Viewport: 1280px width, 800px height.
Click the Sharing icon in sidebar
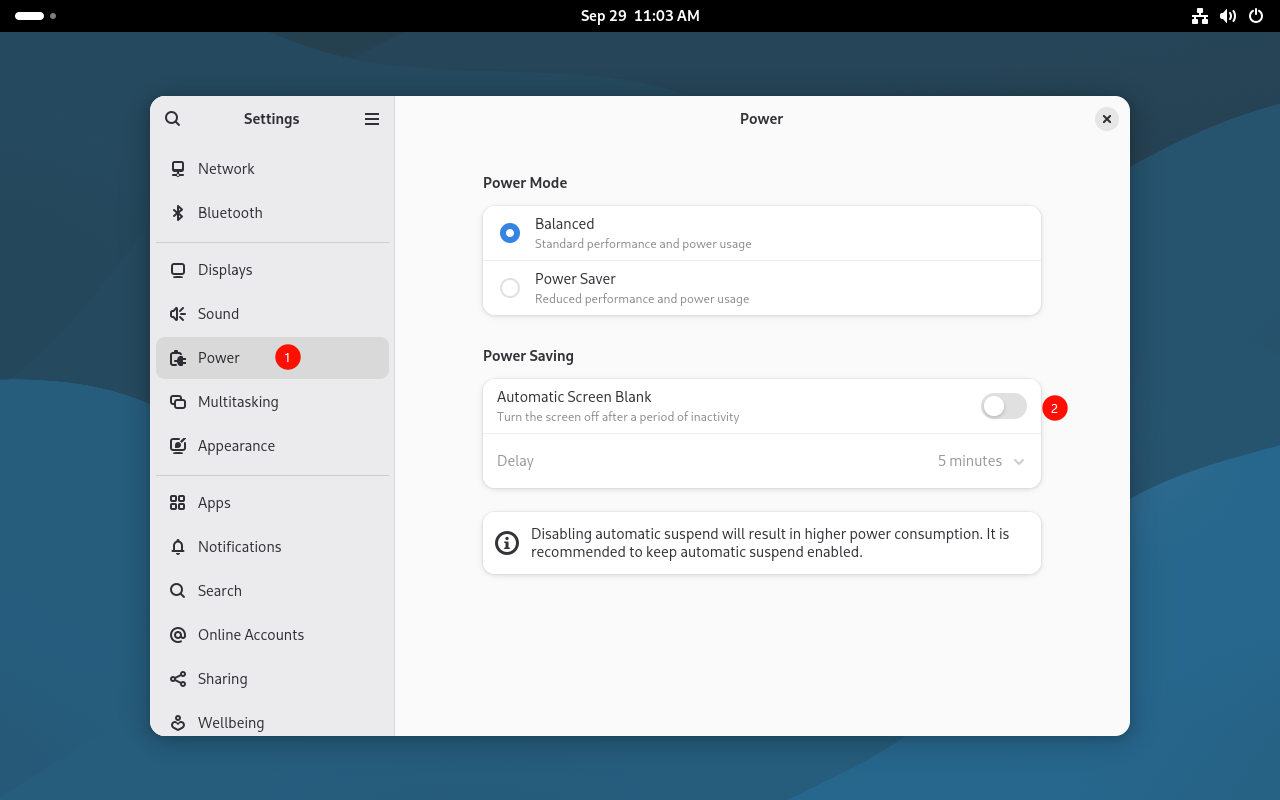click(178, 679)
